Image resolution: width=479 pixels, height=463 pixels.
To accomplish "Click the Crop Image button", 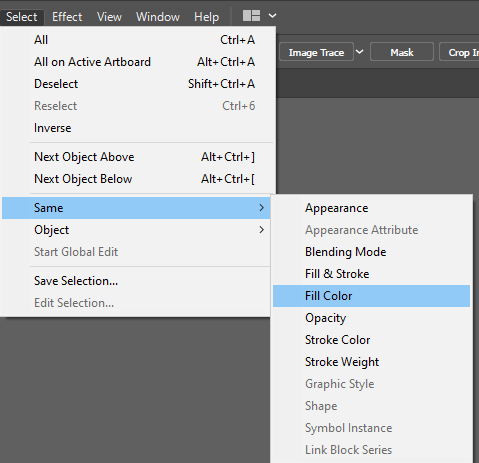I will (x=460, y=52).
